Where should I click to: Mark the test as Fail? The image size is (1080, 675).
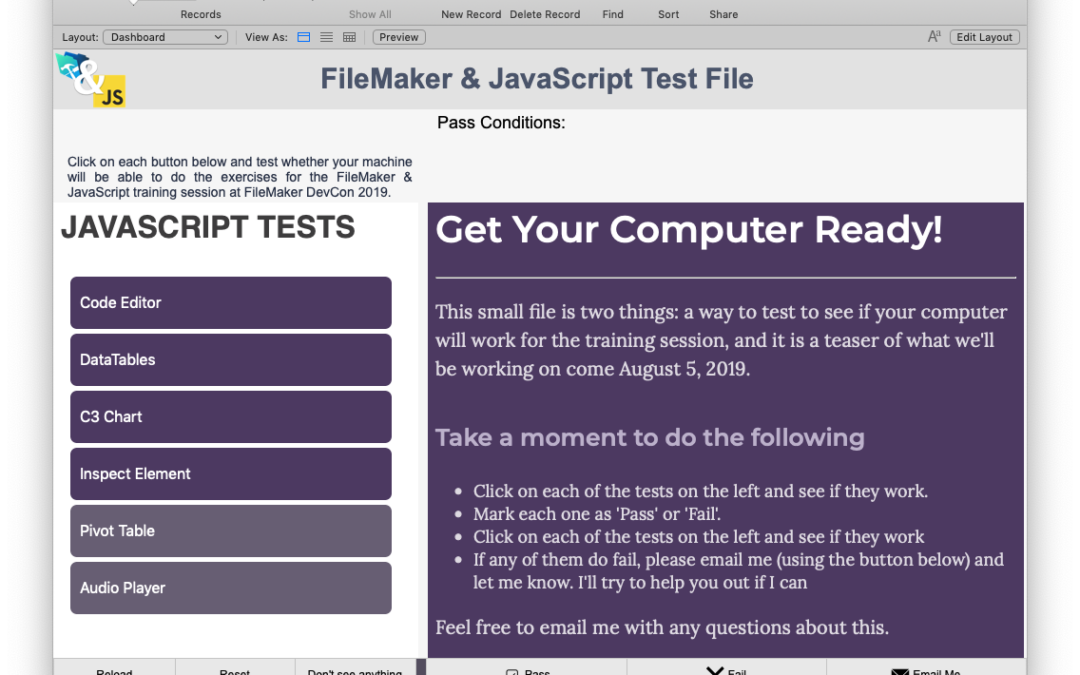pyautogui.click(x=727, y=669)
